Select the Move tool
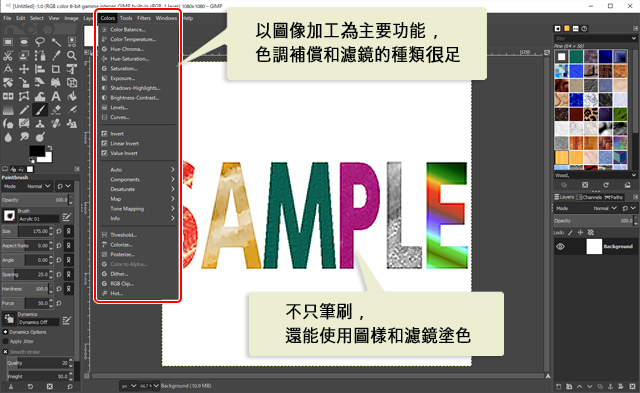The width and height of the screenshot is (640, 393). (x=24, y=69)
